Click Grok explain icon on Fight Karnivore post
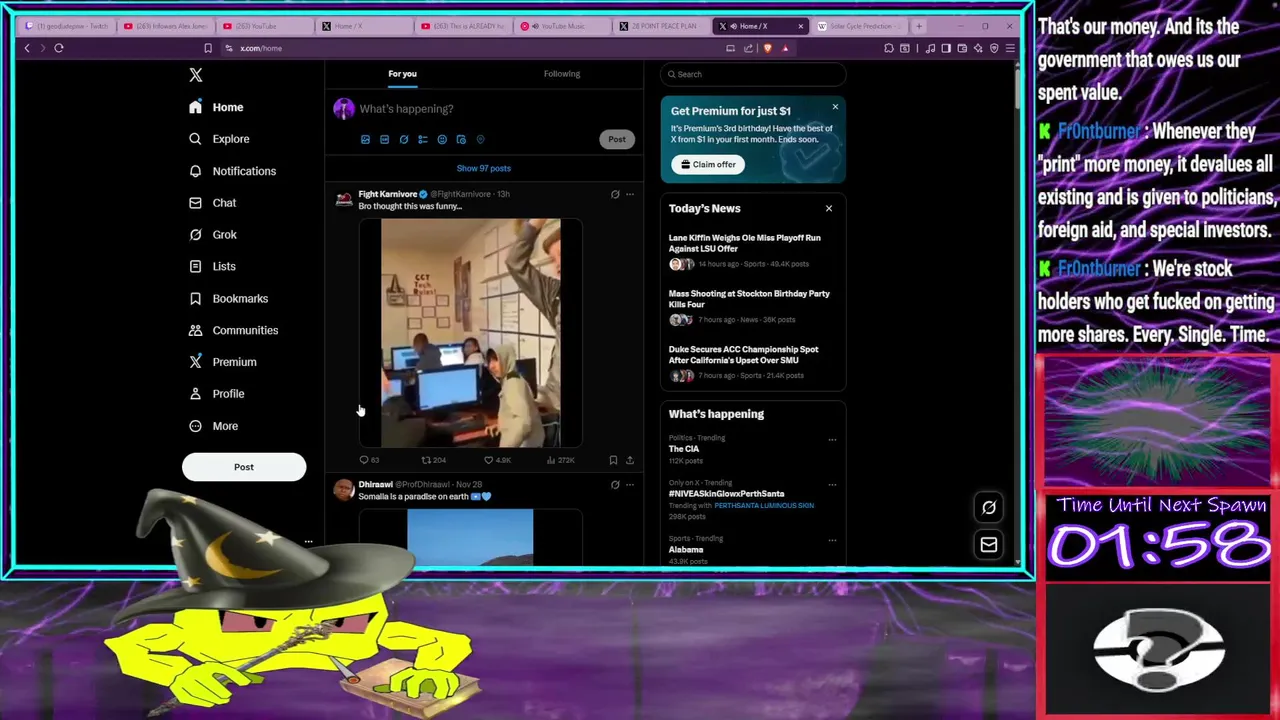Image resolution: width=1280 pixels, height=720 pixels. point(615,194)
